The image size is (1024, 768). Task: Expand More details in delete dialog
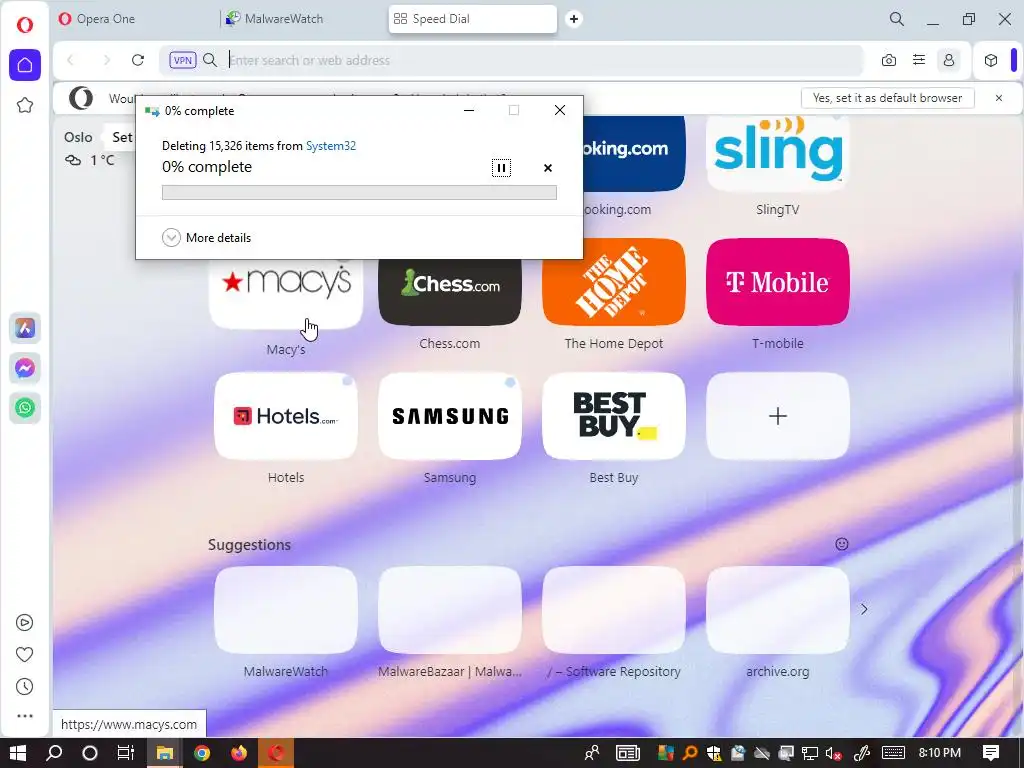[206, 238]
